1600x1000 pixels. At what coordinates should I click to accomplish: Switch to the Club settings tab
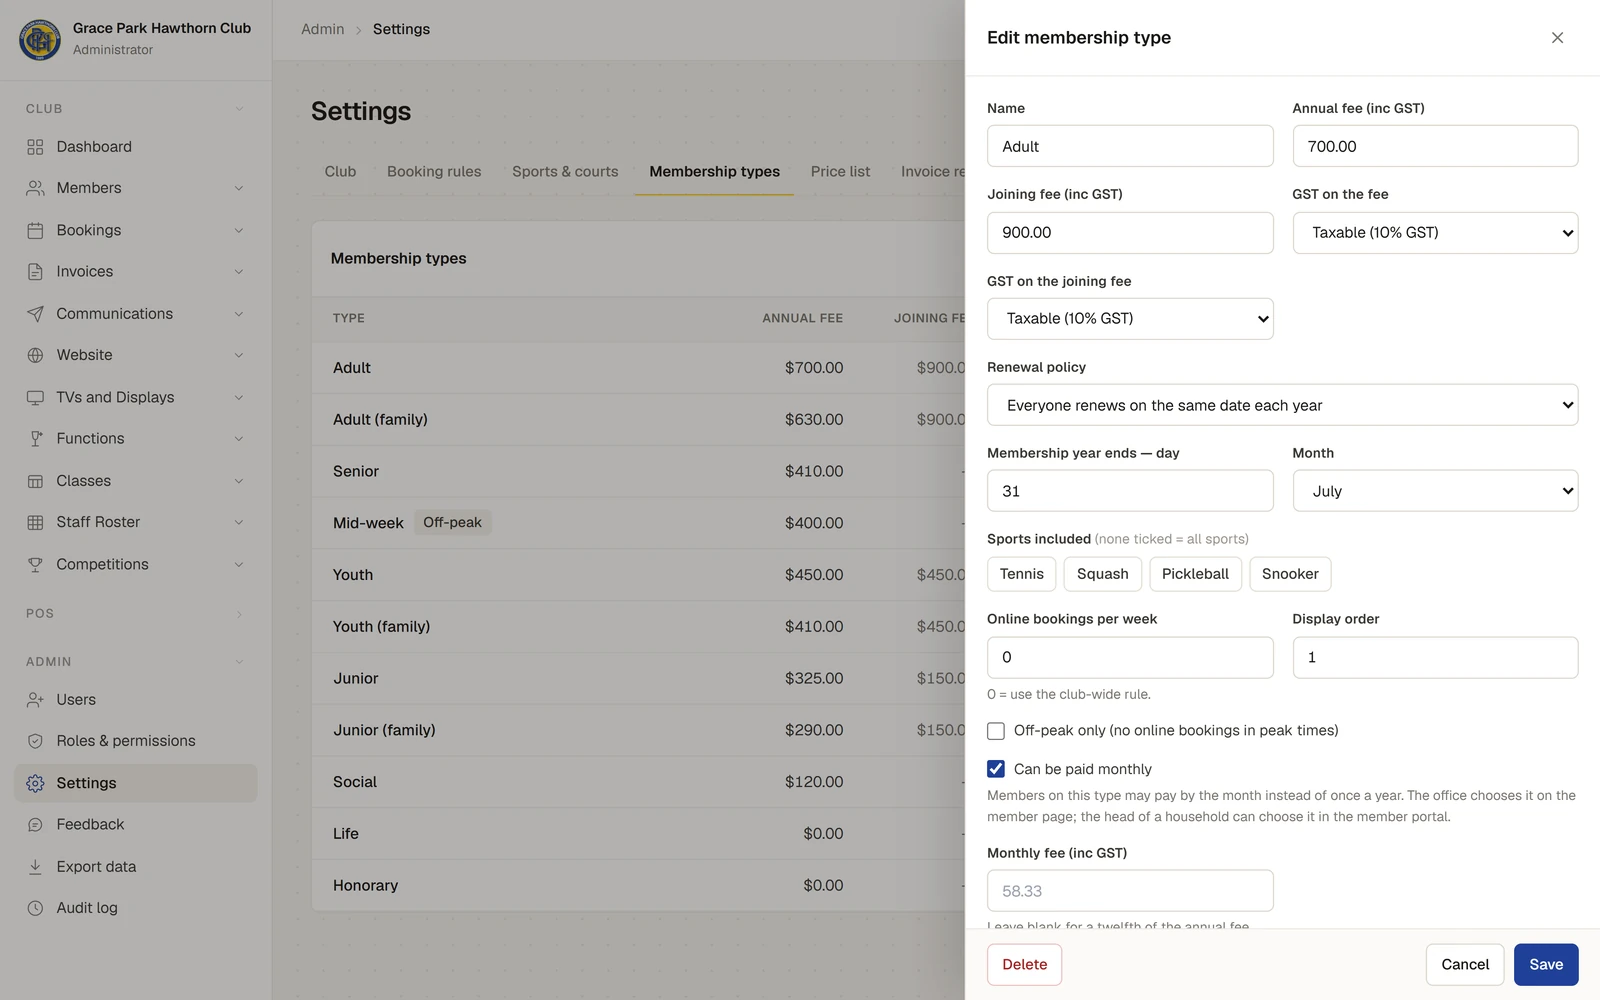340,172
